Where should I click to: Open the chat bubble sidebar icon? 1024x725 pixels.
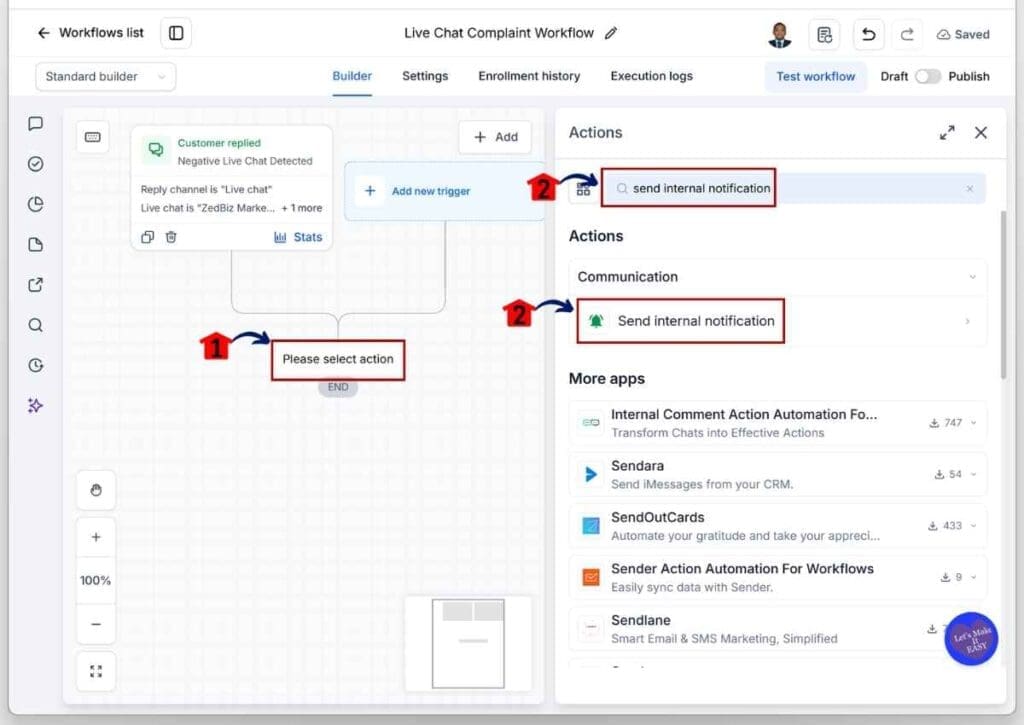[x=36, y=123]
